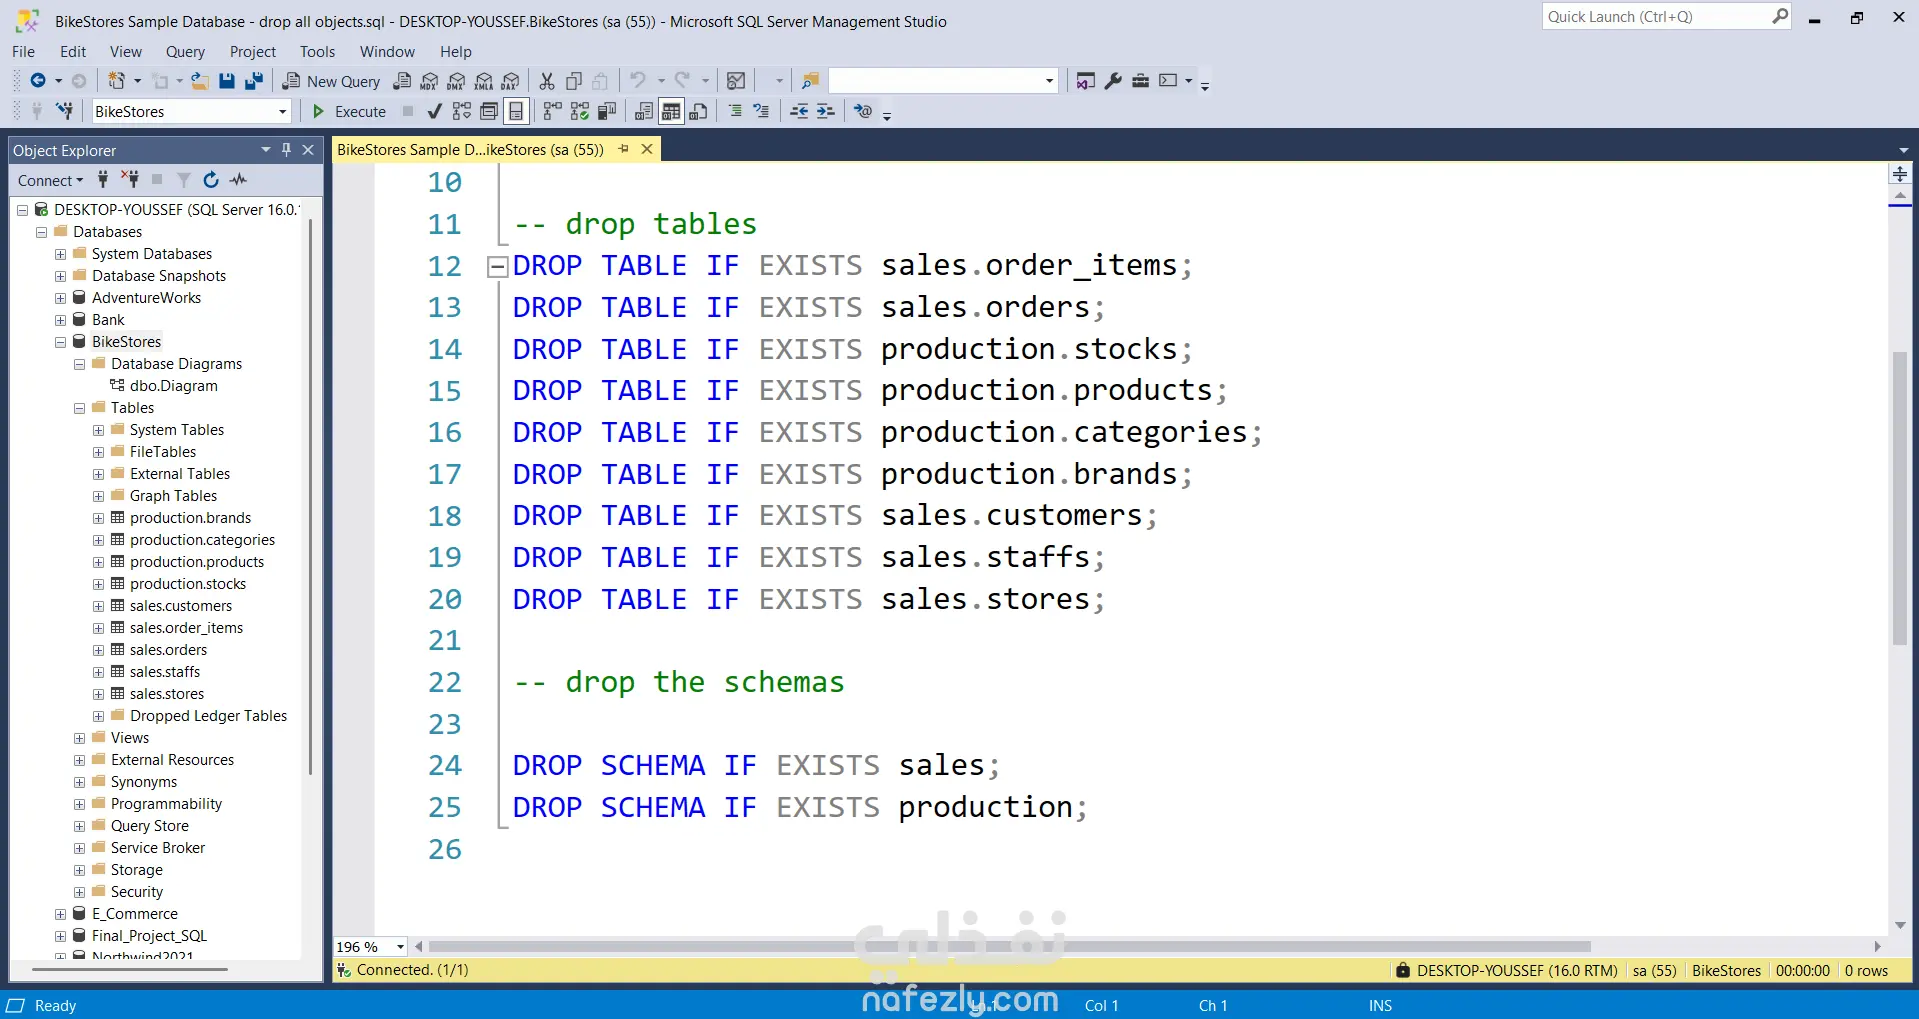Expand the AdventureWorks database node
This screenshot has height=1019, width=1919.
point(60,298)
